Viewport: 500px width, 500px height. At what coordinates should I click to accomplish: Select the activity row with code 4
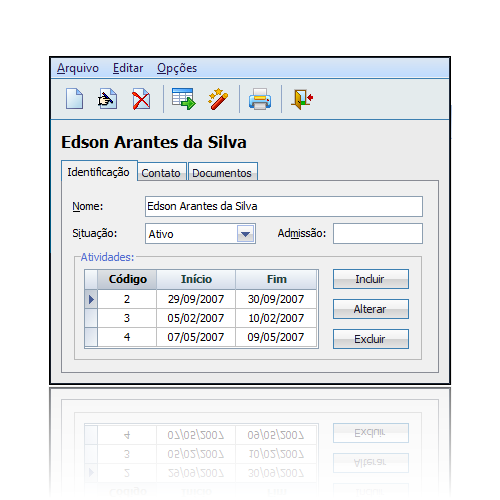(x=201, y=337)
